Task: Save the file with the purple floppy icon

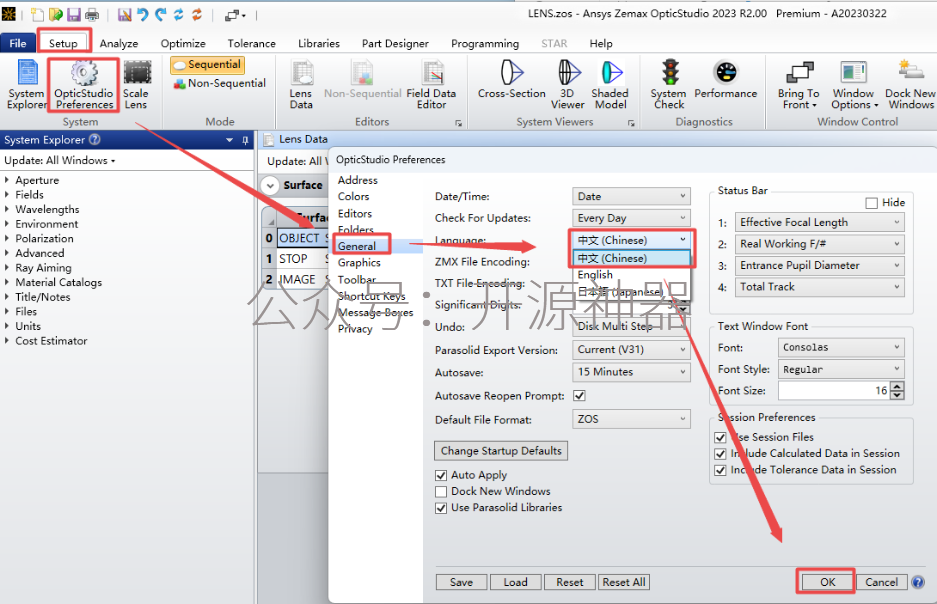Action: (x=74, y=15)
